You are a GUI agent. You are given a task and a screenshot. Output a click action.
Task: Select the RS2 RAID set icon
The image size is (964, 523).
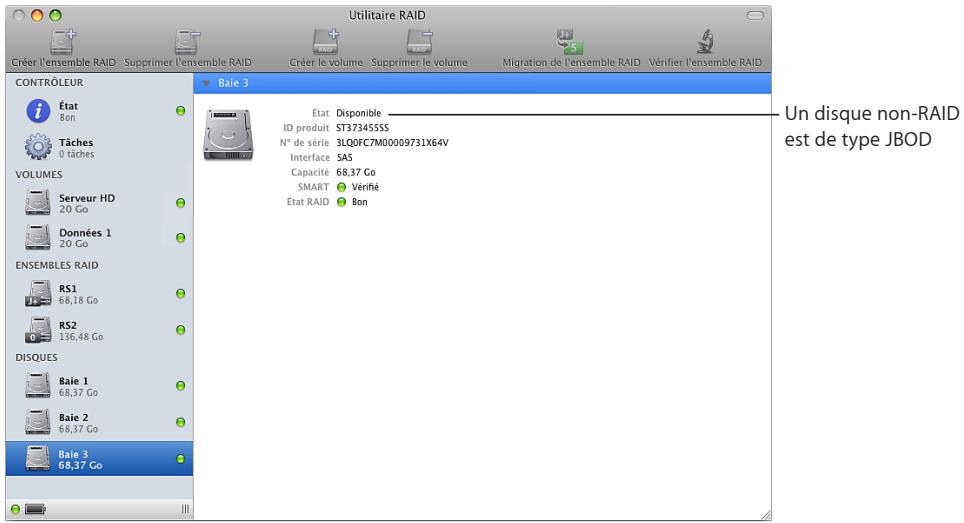click(x=38, y=330)
